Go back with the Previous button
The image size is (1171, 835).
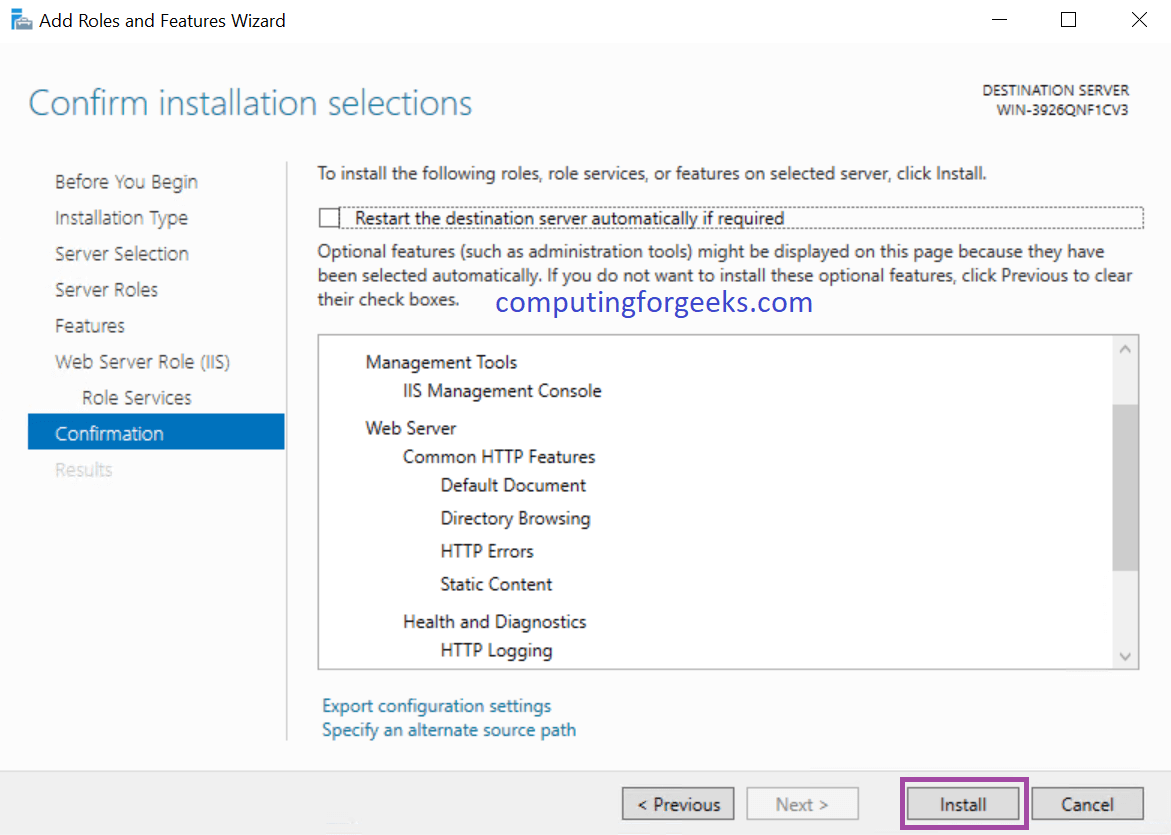click(678, 804)
